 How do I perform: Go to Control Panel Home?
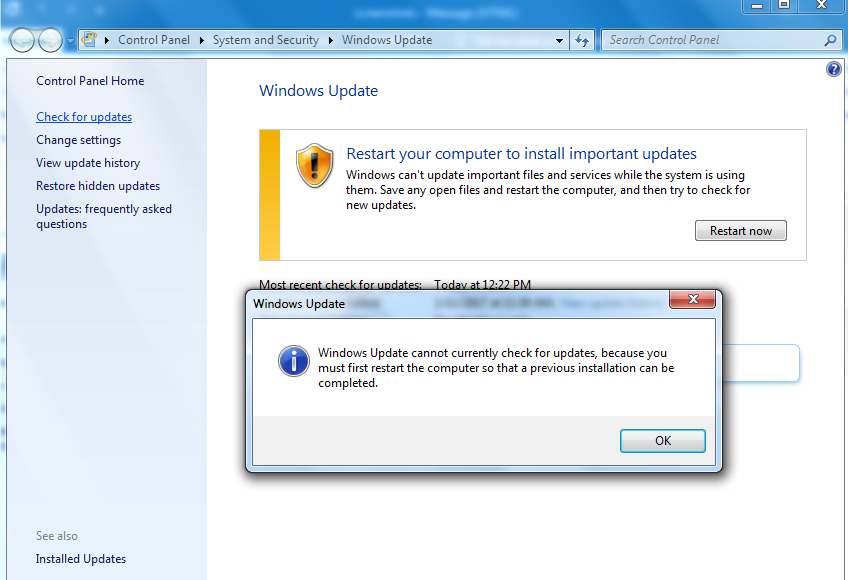90,81
